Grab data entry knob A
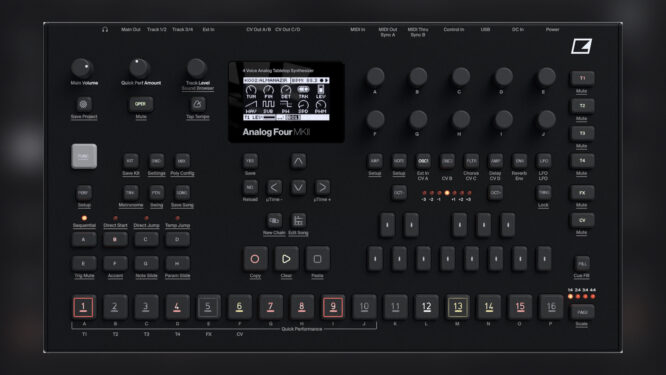This screenshot has width=666, height=375. 375,77
